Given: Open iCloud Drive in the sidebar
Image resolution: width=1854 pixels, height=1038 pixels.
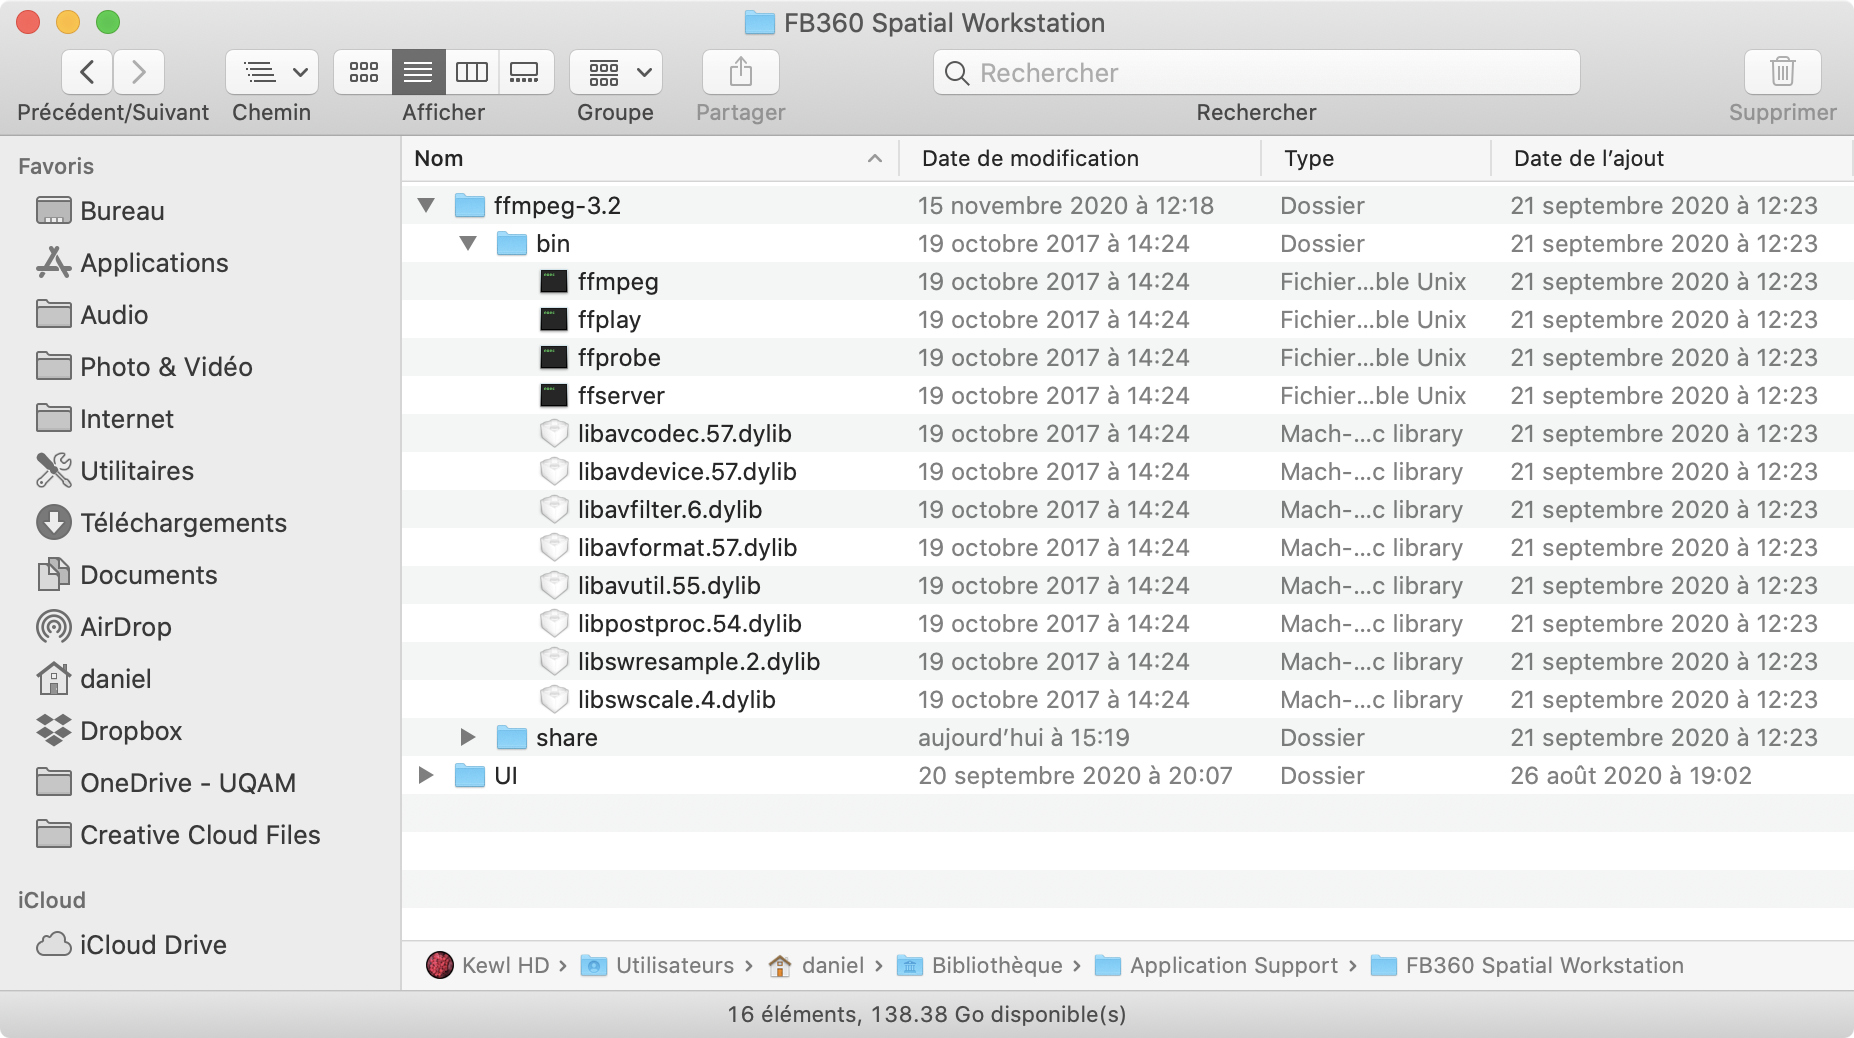Looking at the screenshot, I should point(153,945).
